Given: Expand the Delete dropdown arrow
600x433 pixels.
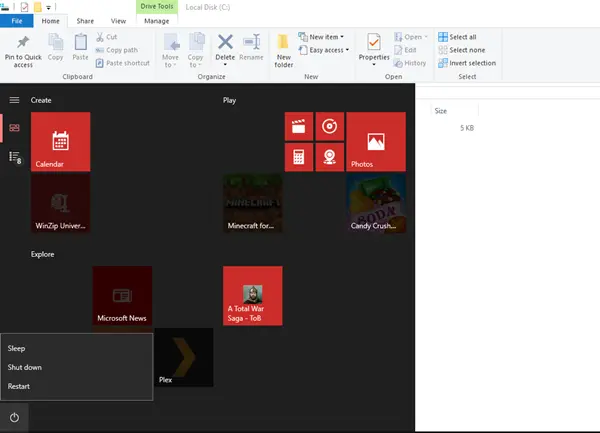Looking at the screenshot, I should pyautogui.click(x=225, y=65).
